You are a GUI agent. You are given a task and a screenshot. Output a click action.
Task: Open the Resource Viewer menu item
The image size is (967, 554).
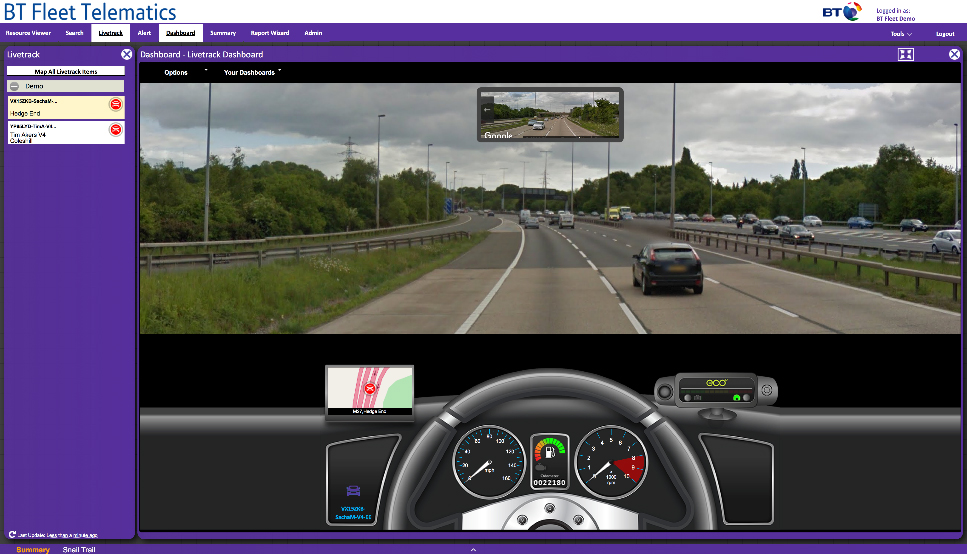tap(28, 33)
